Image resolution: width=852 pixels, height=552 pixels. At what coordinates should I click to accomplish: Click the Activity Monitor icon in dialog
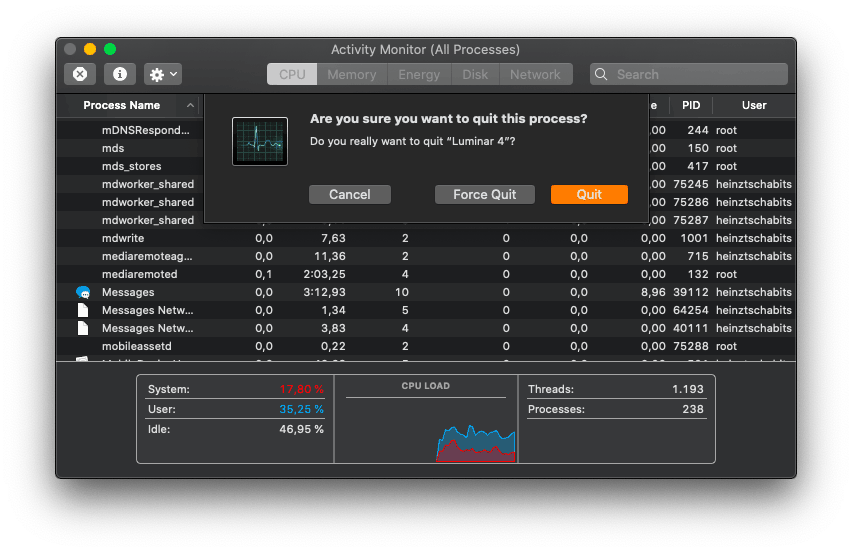click(260, 142)
